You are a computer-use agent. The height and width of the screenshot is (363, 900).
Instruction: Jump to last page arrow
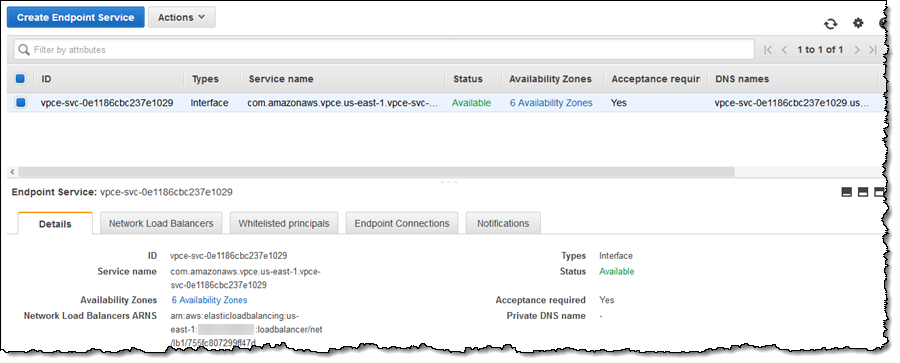872,50
